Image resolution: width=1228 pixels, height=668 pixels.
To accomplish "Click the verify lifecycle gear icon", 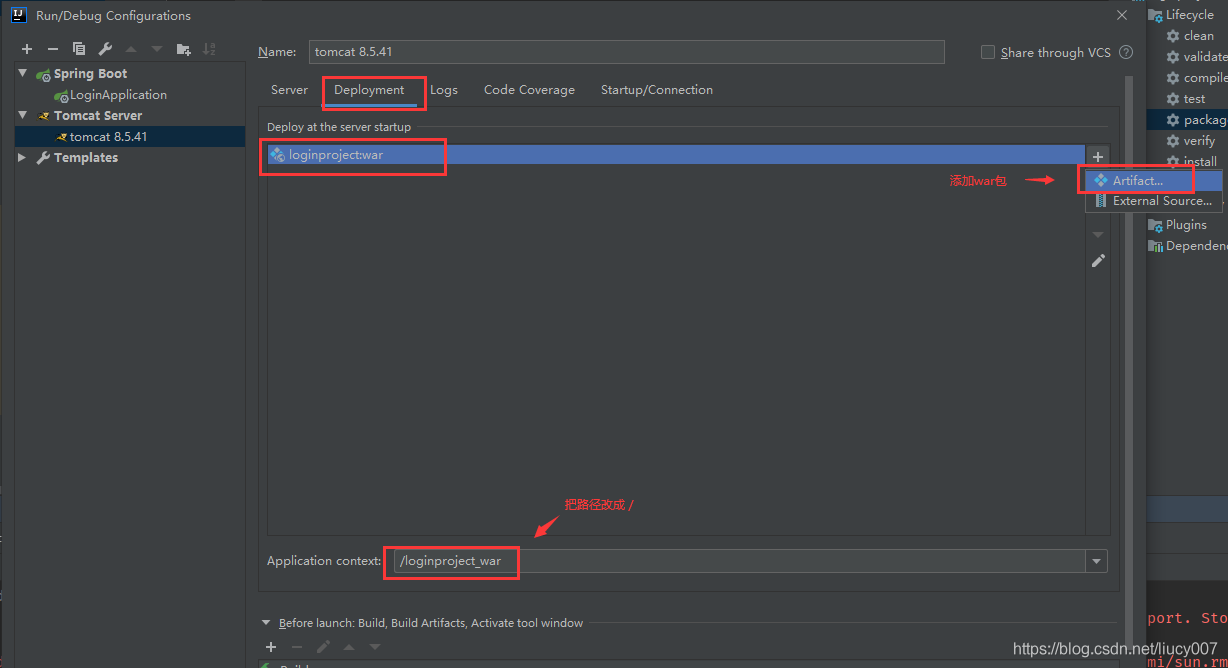I will point(1173,141).
